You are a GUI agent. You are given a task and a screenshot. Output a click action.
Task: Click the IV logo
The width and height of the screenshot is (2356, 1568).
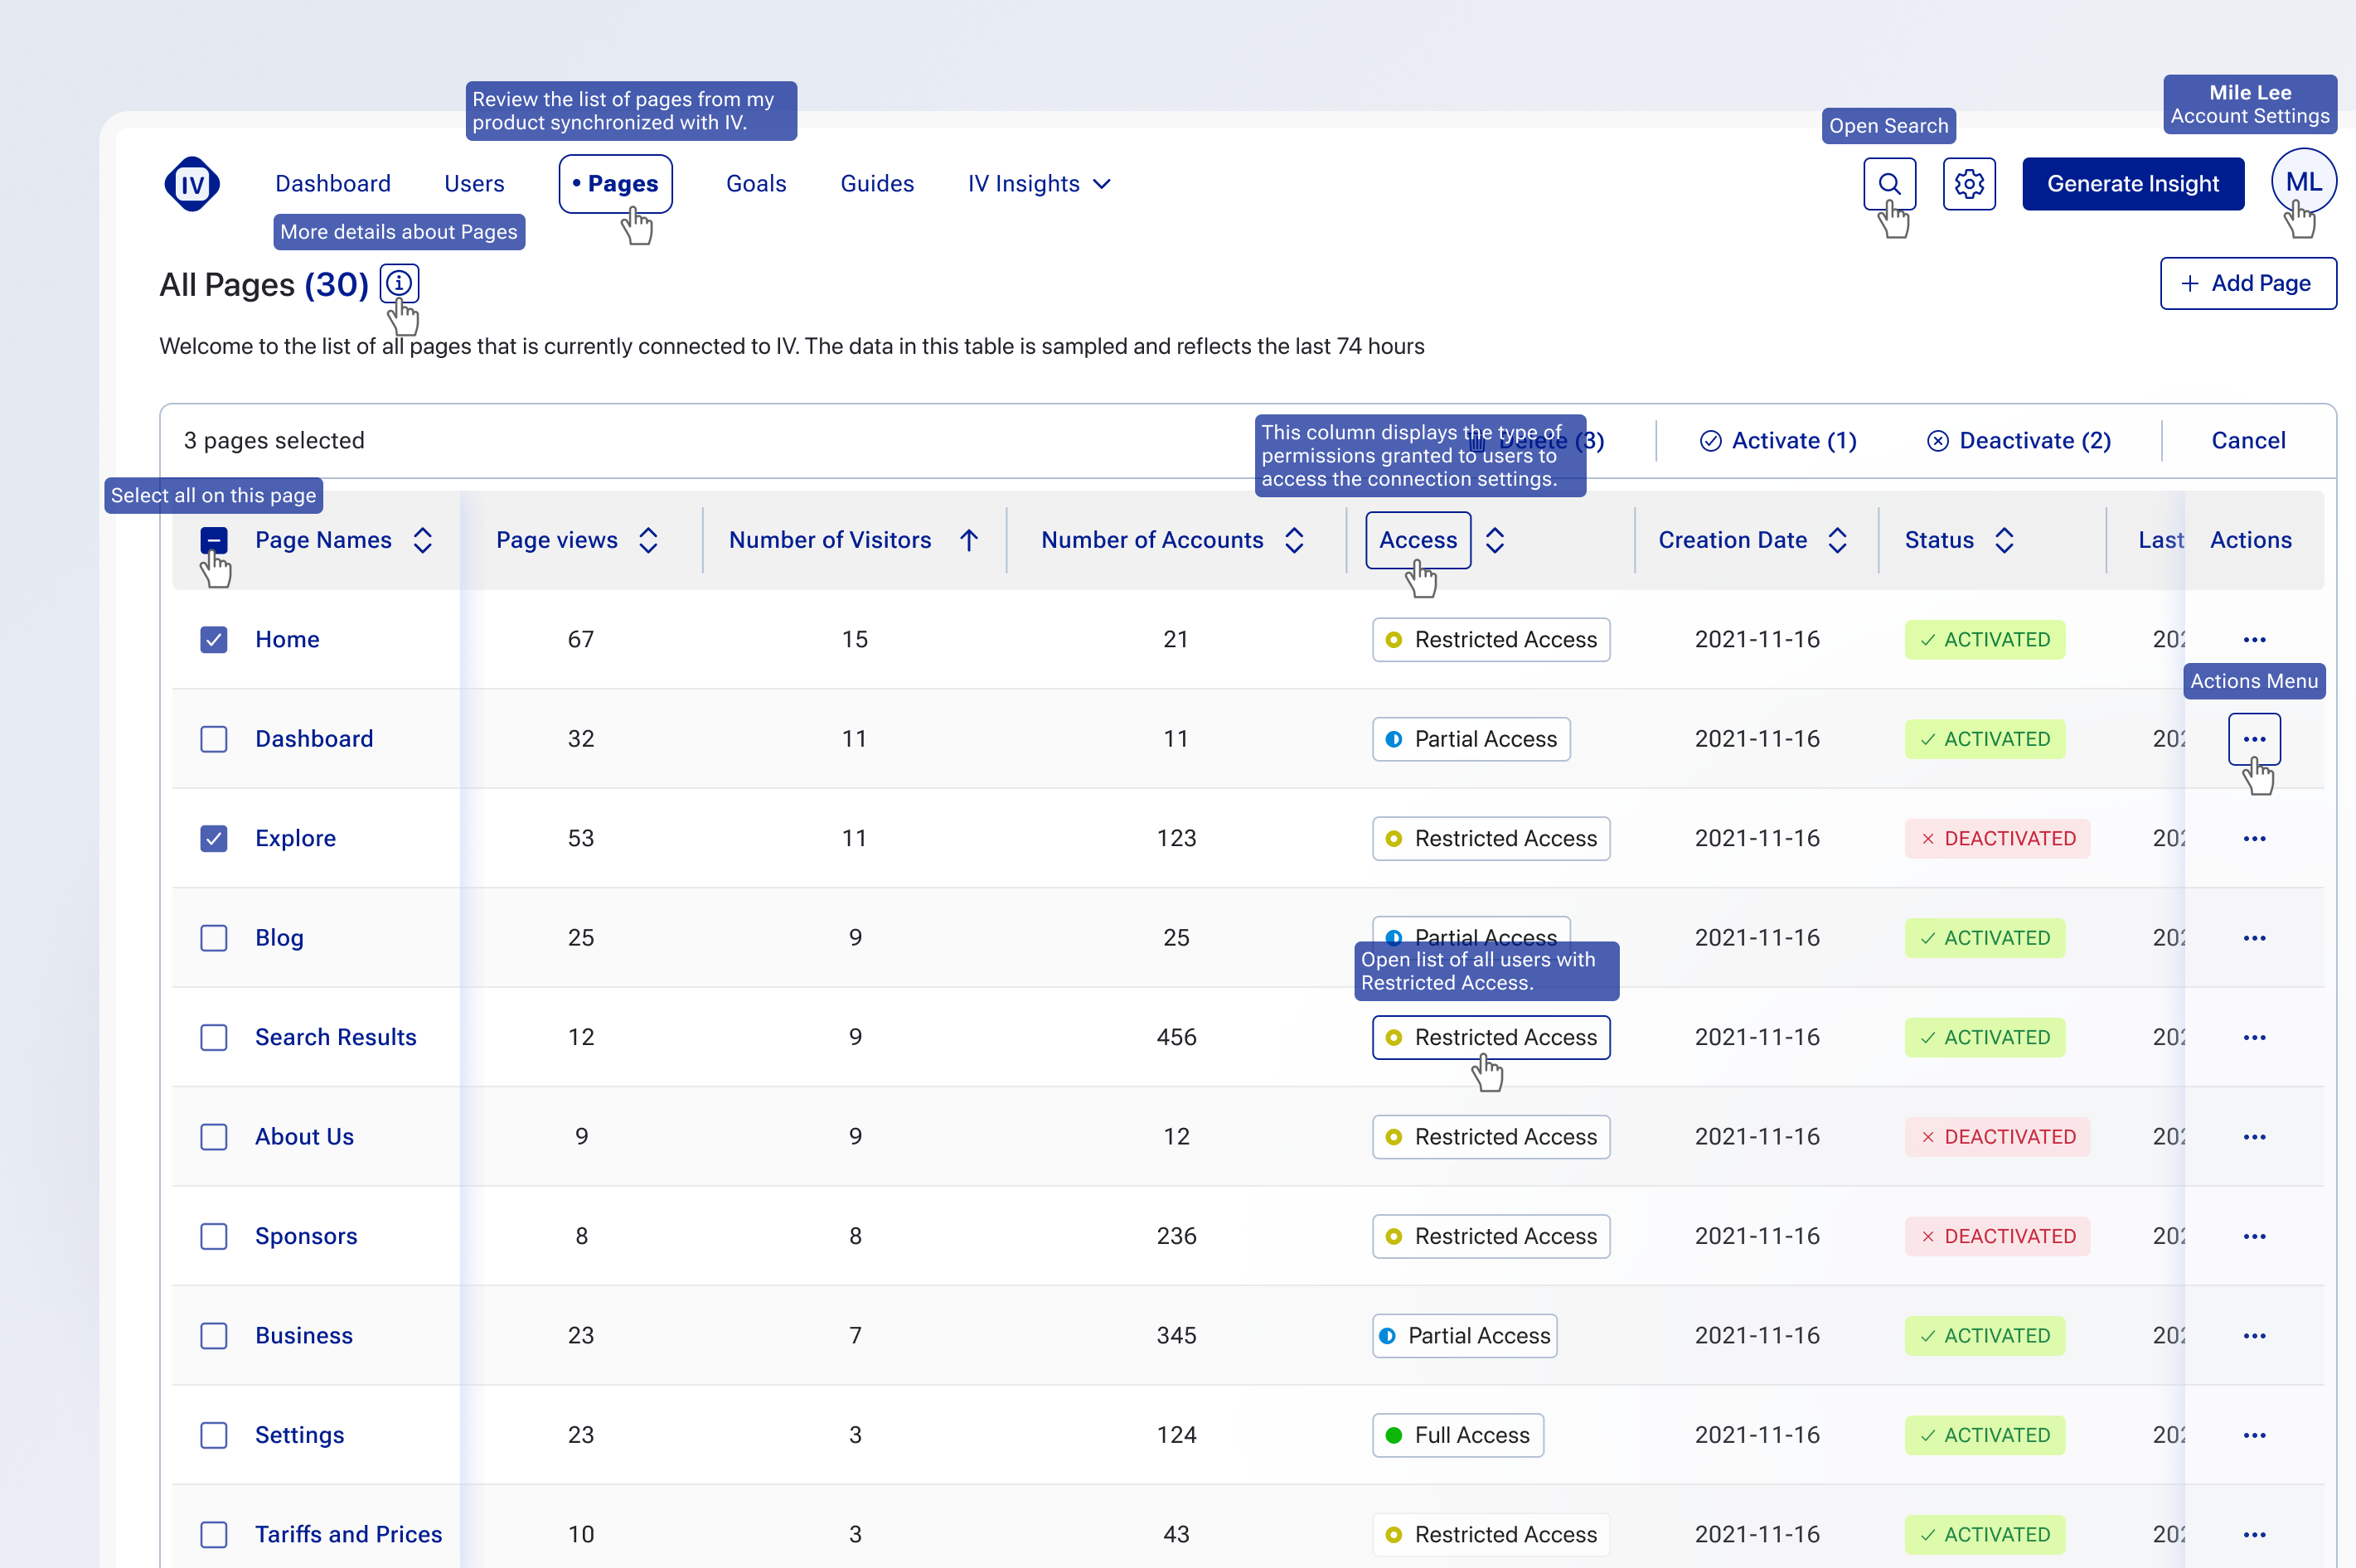click(192, 184)
